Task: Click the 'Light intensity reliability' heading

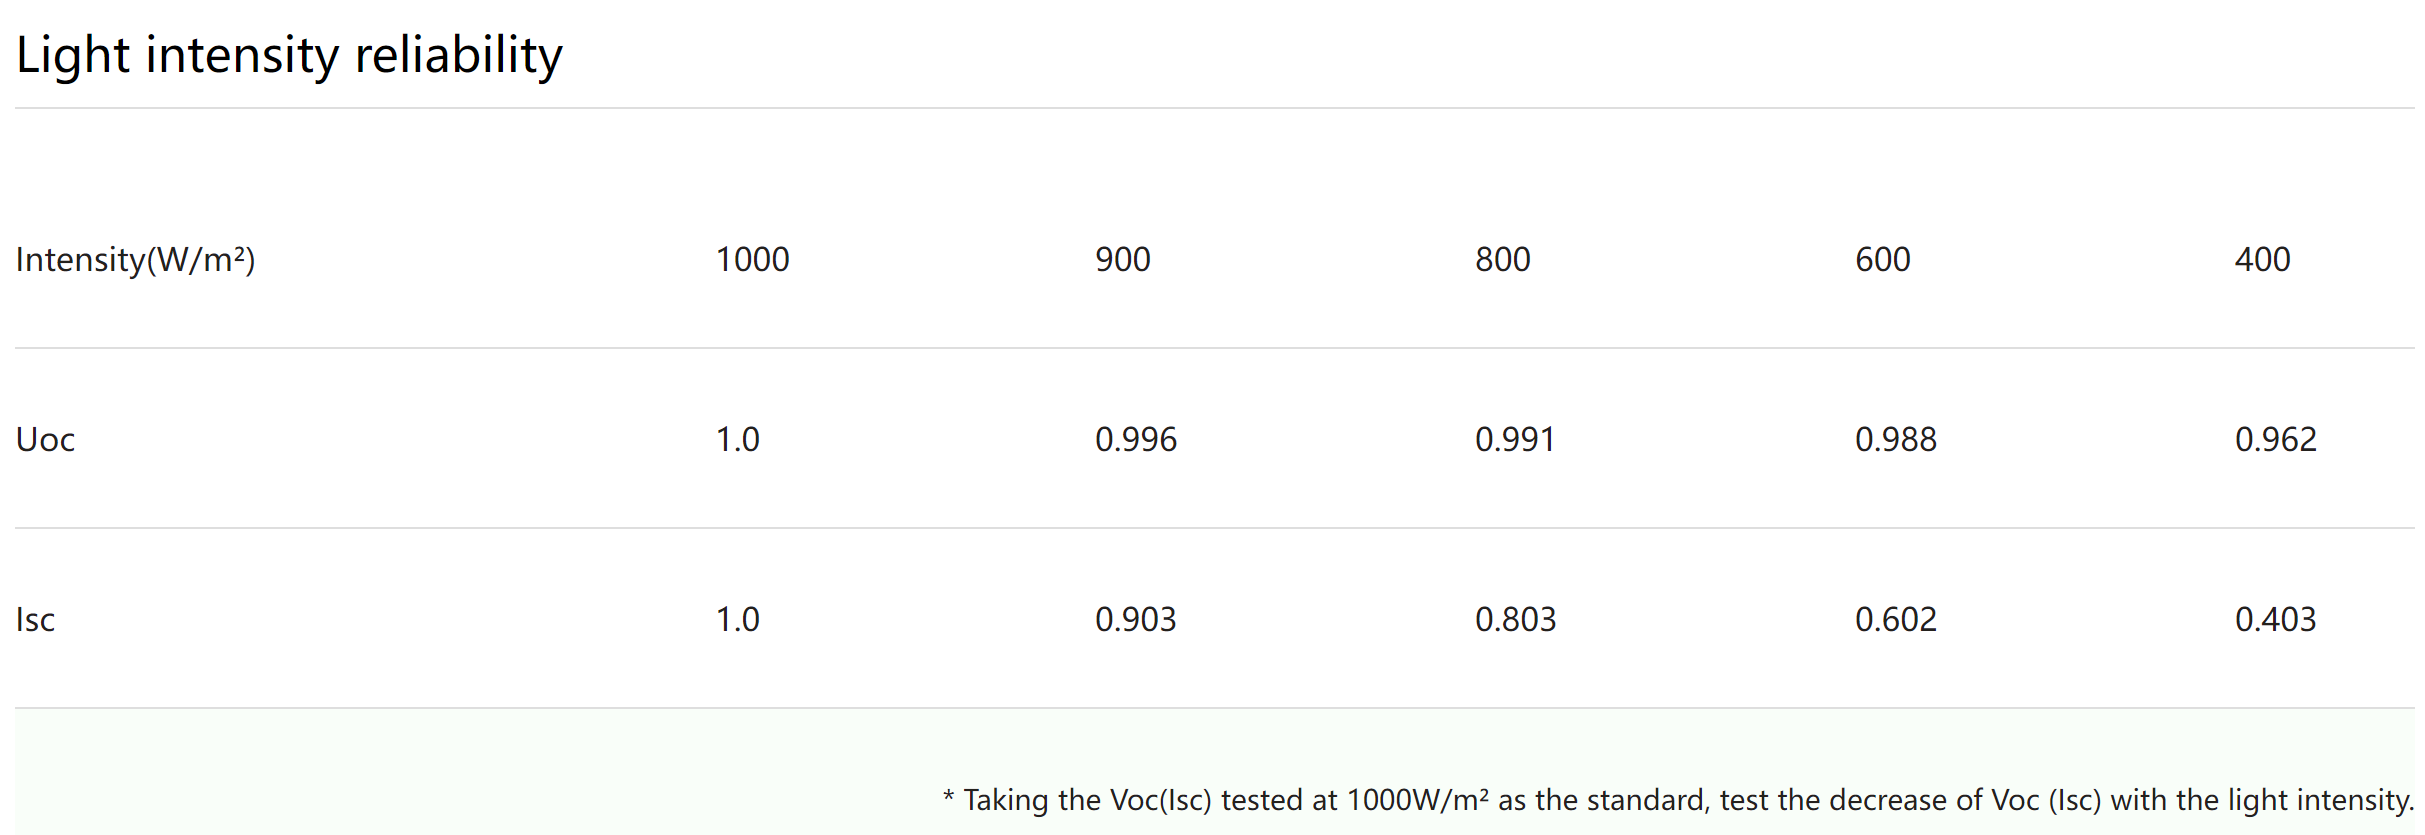Action: 290,56
